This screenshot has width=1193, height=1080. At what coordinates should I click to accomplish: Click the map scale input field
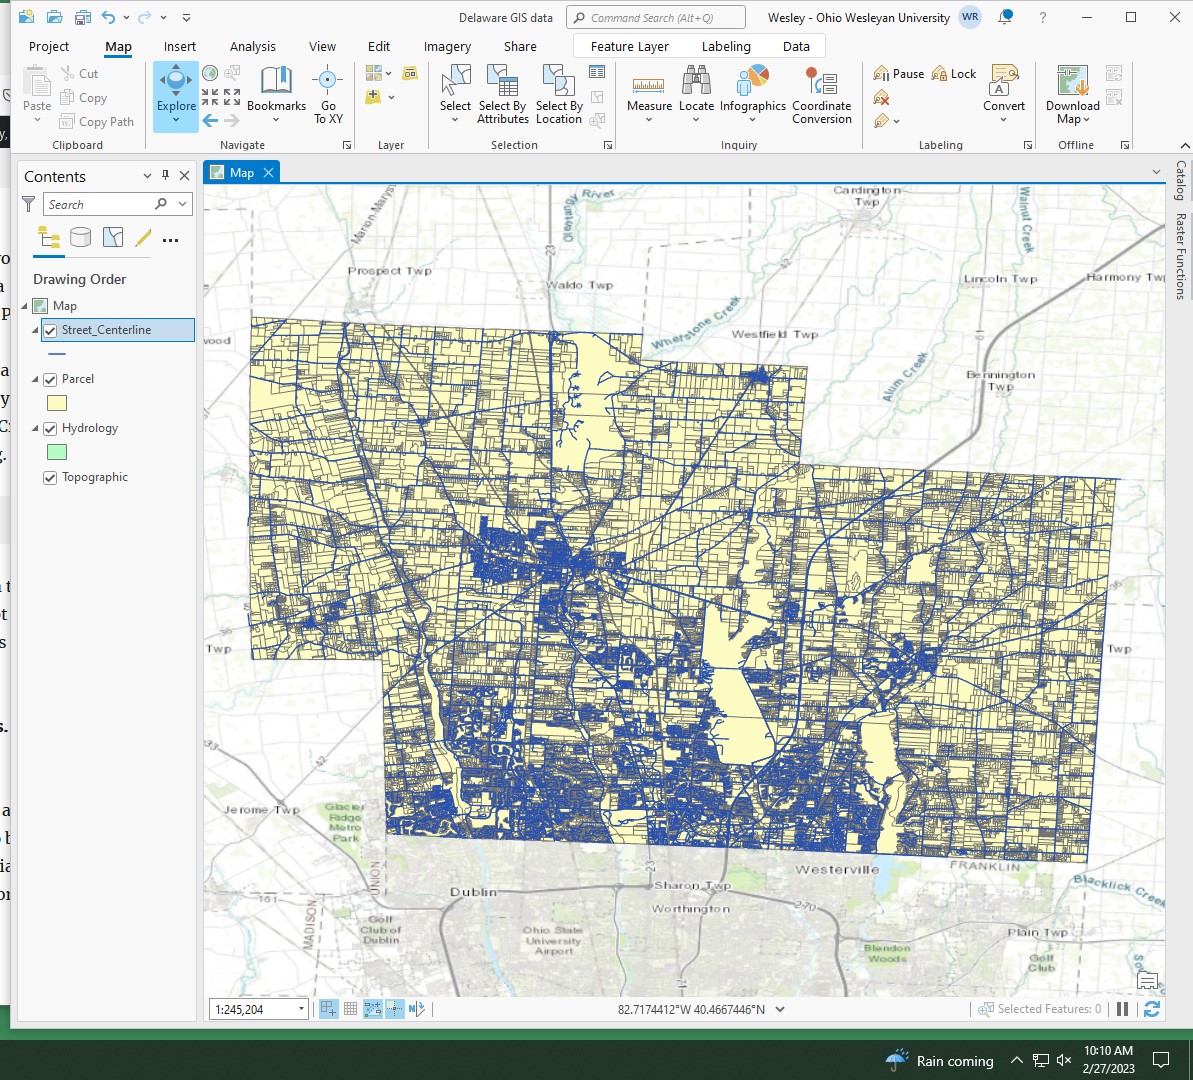[x=250, y=1009]
